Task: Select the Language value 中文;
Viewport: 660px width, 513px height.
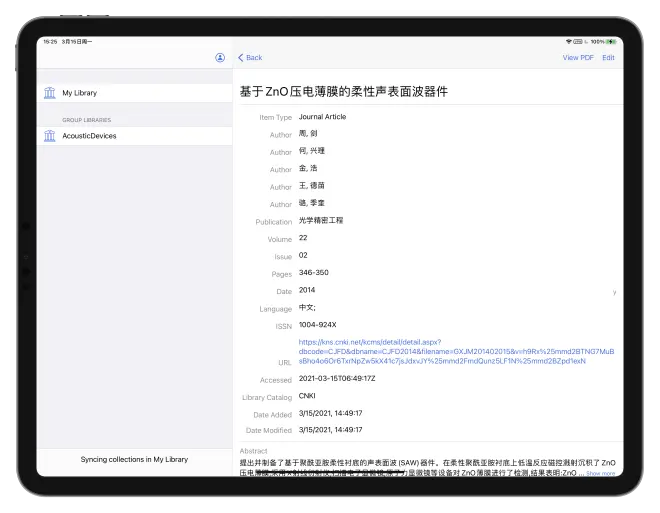Action: [x=307, y=308]
